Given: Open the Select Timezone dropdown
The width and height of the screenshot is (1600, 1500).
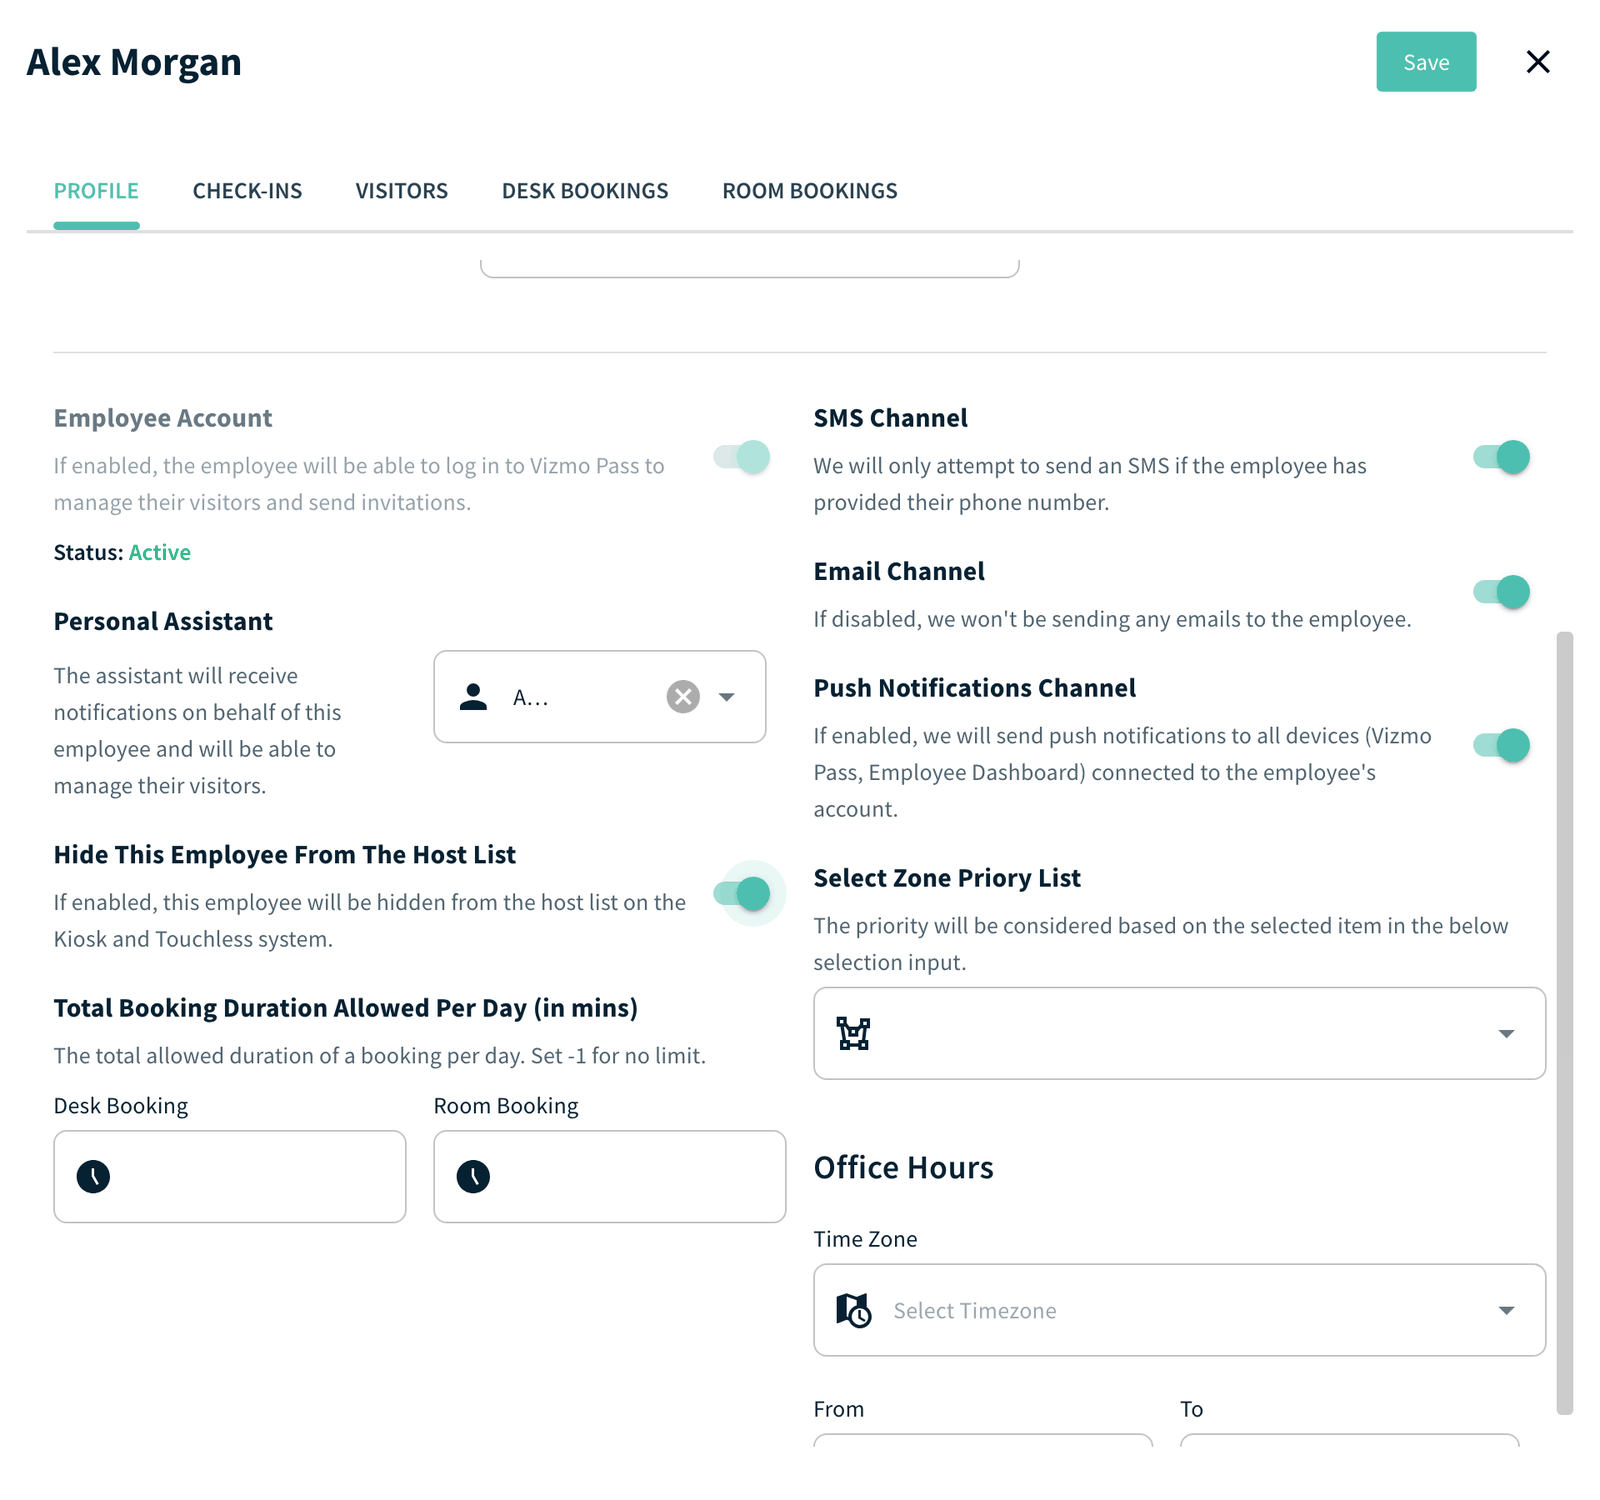Looking at the screenshot, I should (x=1506, y=1310).
